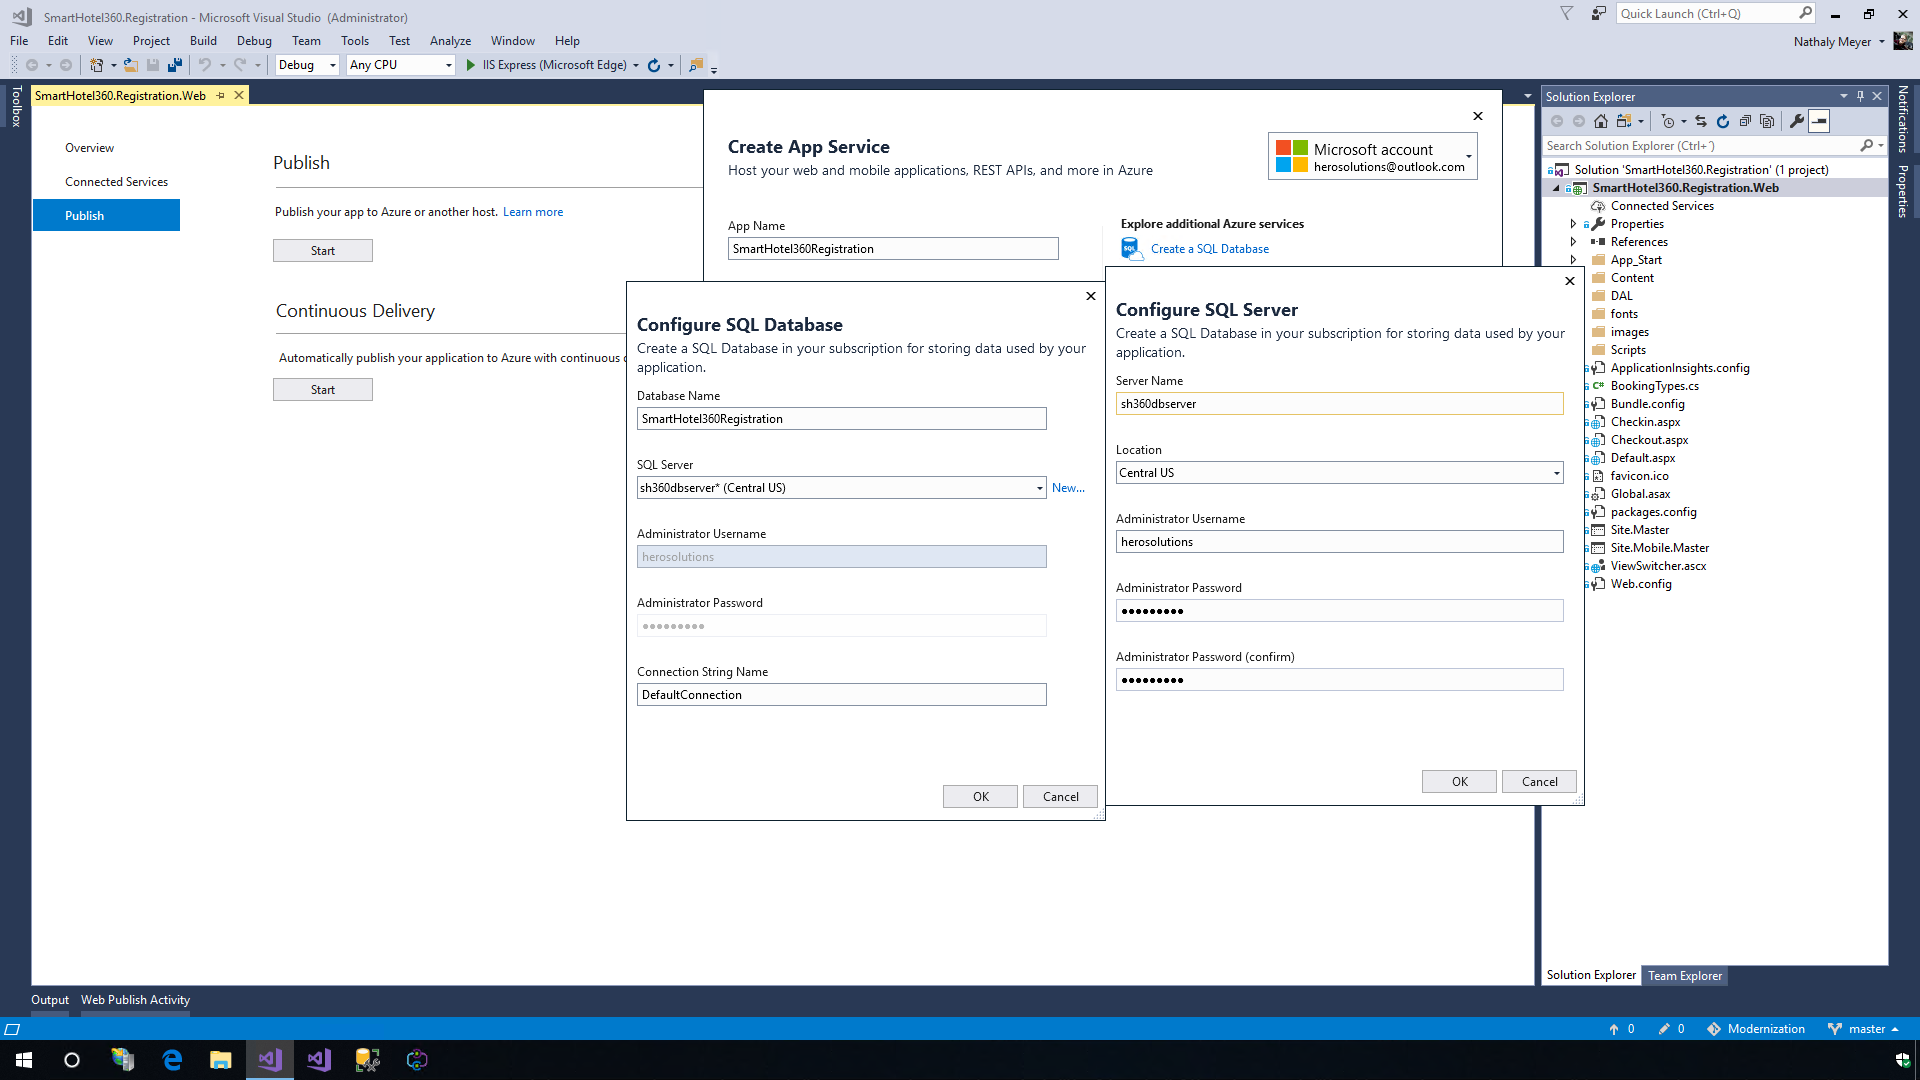This screenshot has height=1080, width=1920.
Task: Expand the References tree node
Action: point(1573,242)
